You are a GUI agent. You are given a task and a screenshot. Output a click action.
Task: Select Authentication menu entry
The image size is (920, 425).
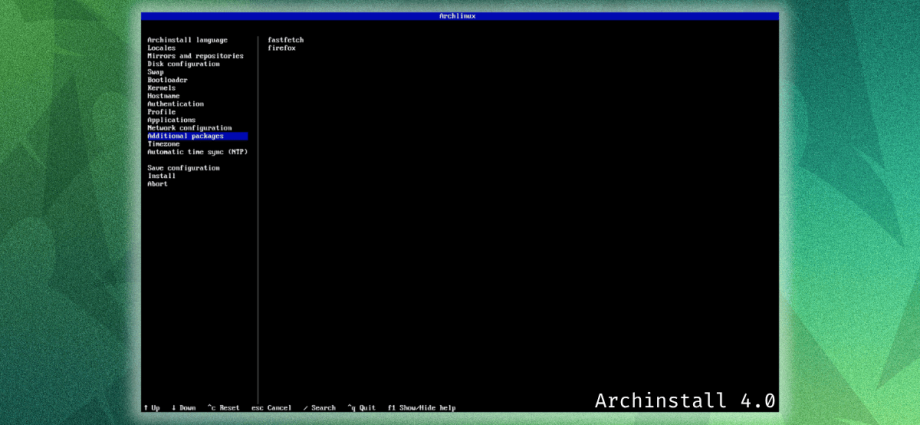coord(175,104)
